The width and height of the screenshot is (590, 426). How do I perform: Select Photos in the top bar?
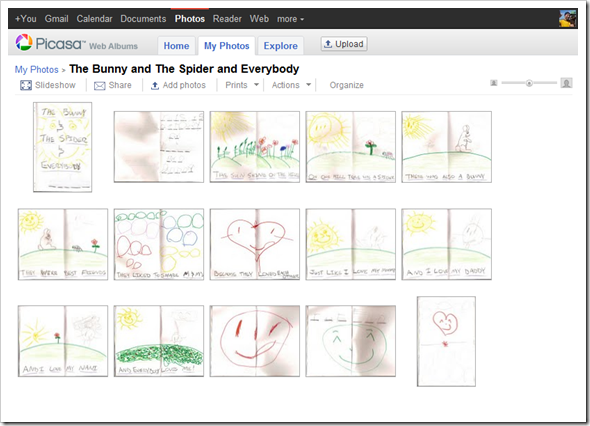(x=190, y=19)
